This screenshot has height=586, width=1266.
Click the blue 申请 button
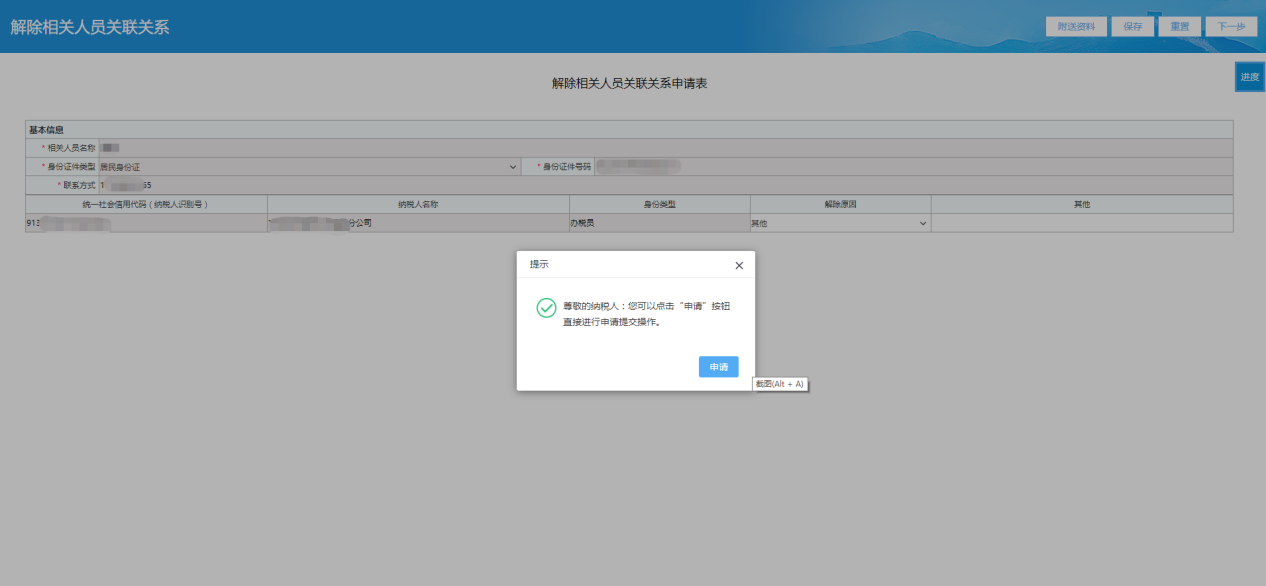(x=718, y=367)
